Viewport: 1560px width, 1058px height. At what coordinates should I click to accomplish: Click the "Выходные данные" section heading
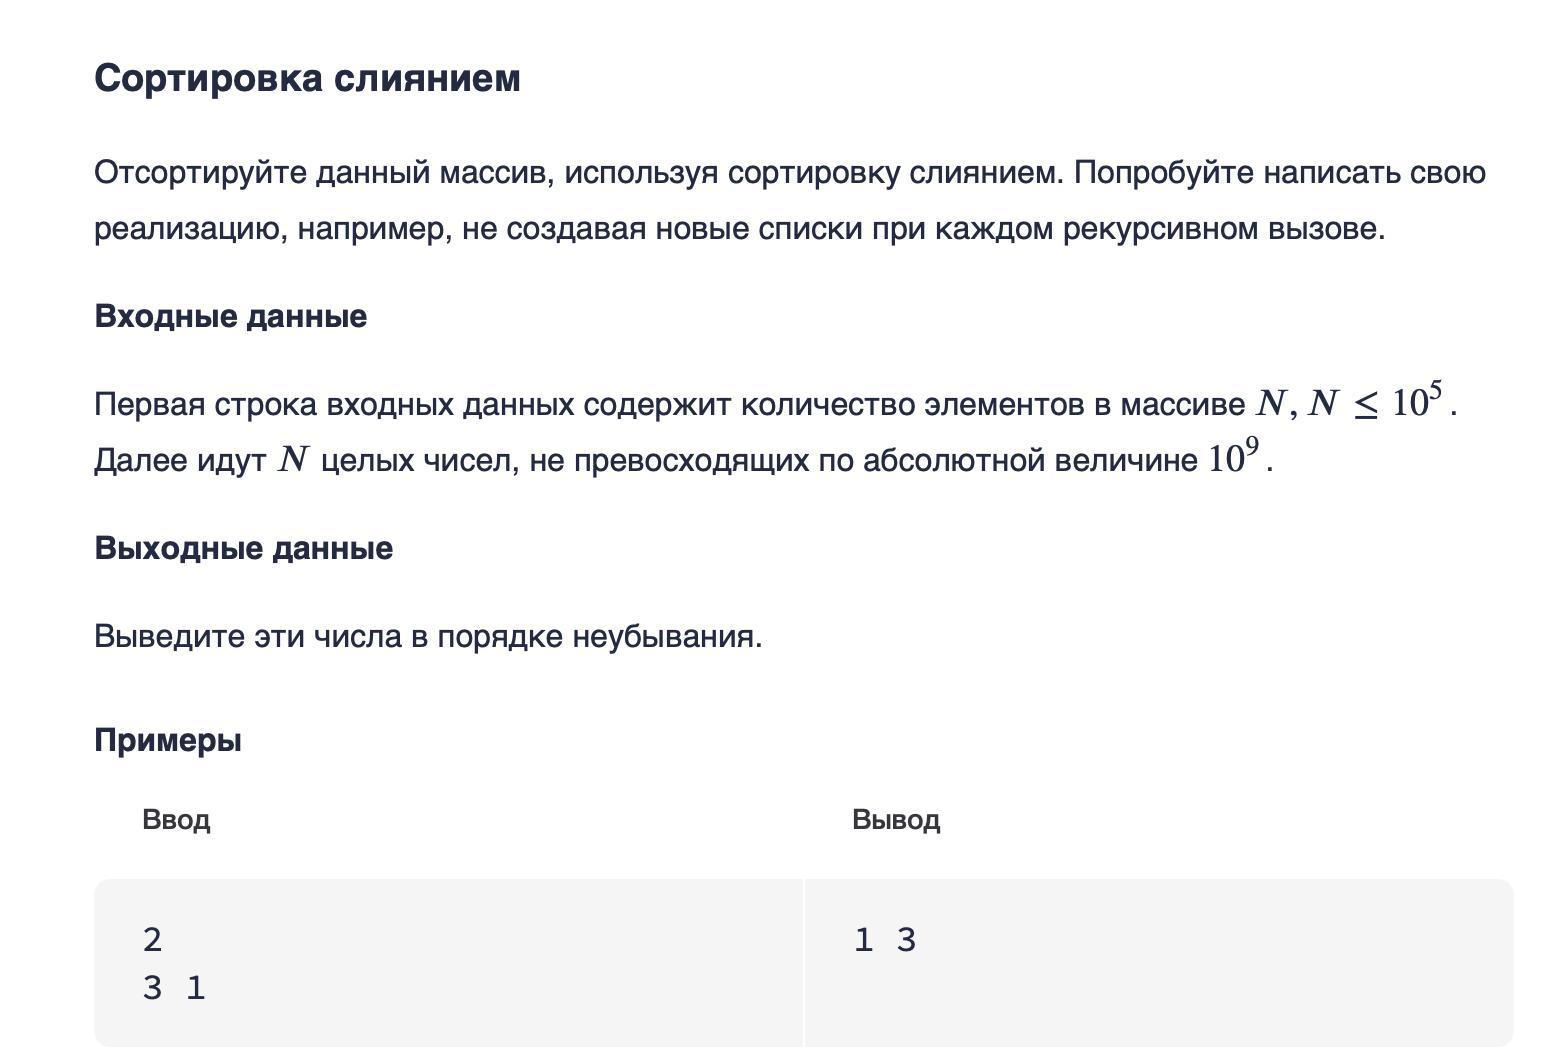point(243,548)
